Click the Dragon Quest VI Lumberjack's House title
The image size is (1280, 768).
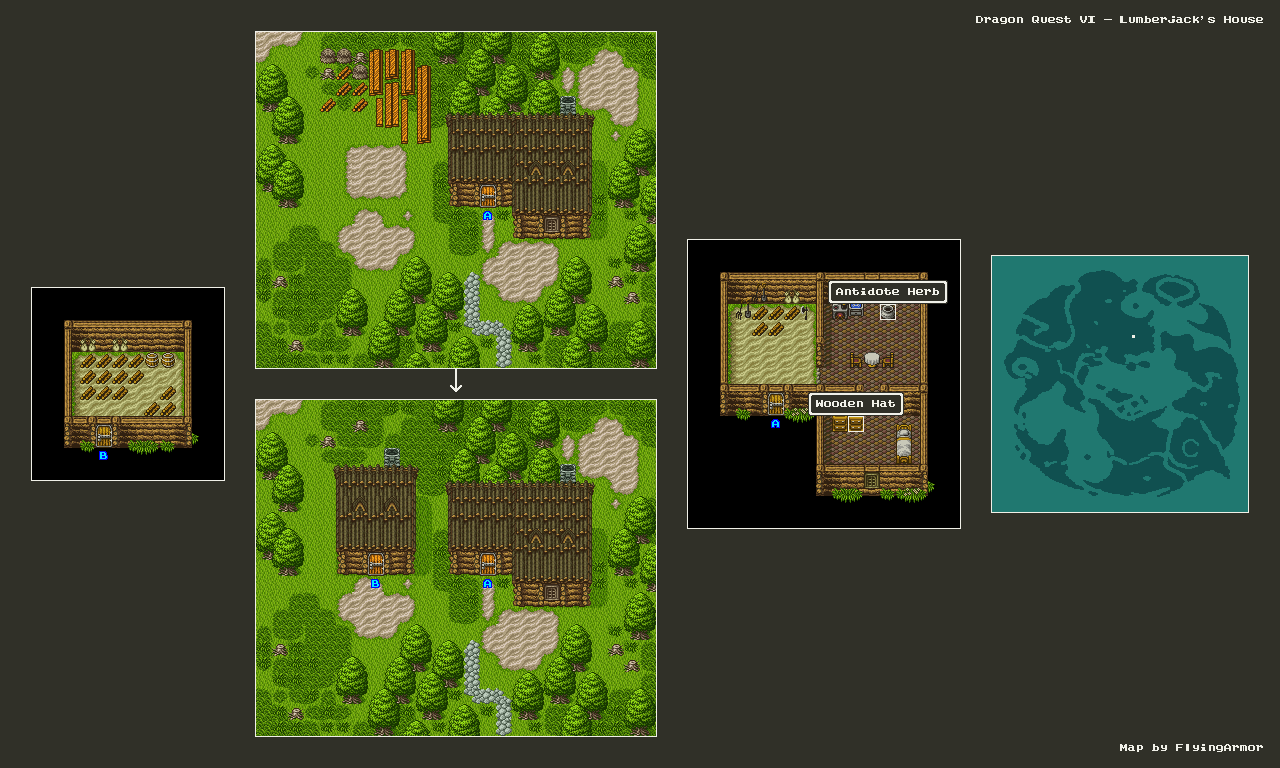1119,19
